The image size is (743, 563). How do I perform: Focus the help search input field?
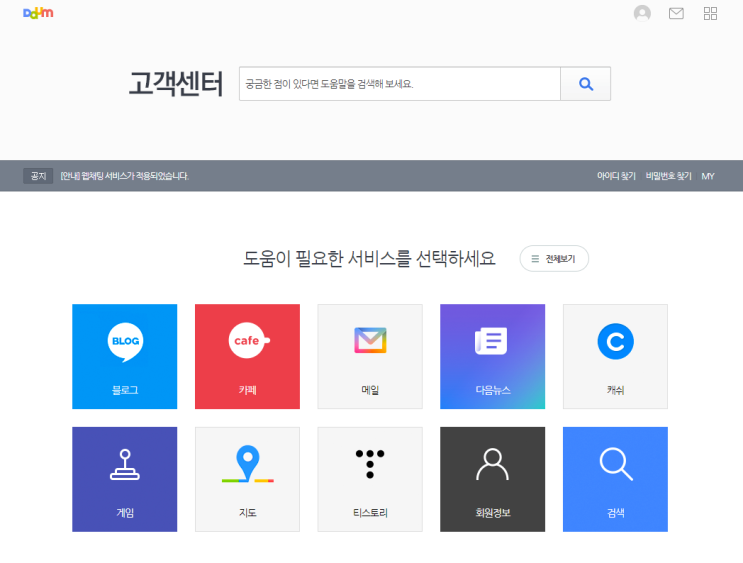(400, 84)
